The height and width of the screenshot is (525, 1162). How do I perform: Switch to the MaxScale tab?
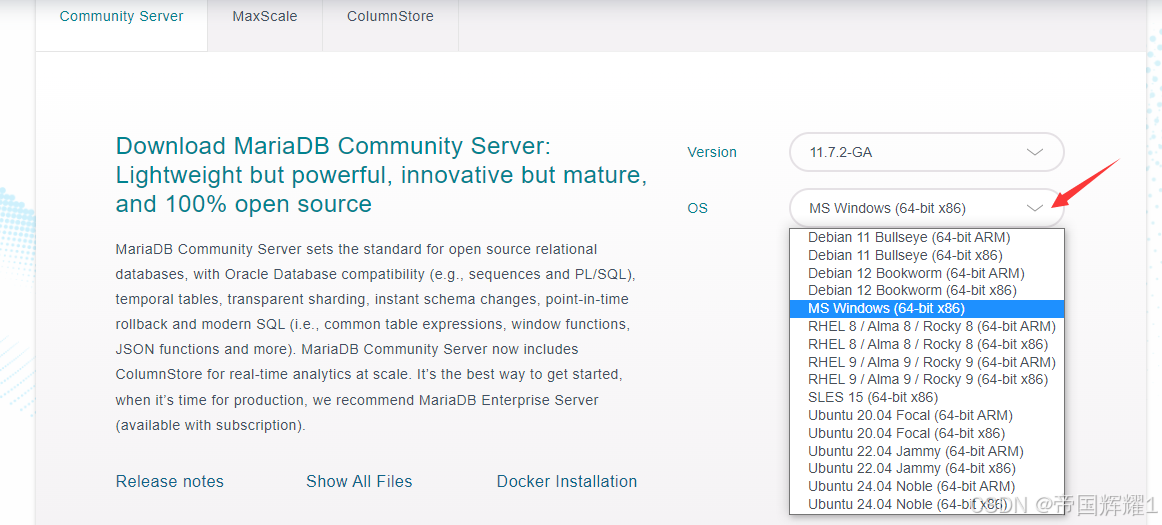[265, 16]
